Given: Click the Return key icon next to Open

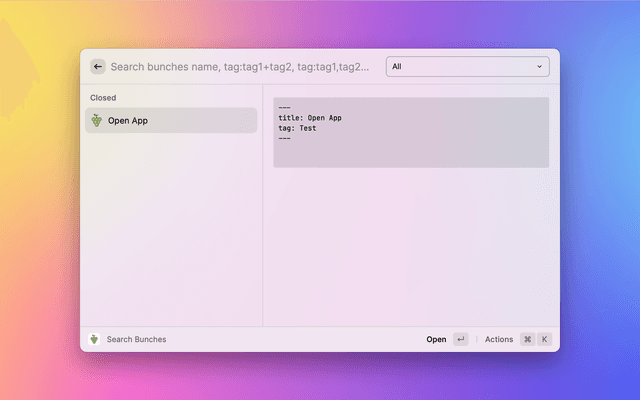Looking at the screenshot, I should click(460, 339).
